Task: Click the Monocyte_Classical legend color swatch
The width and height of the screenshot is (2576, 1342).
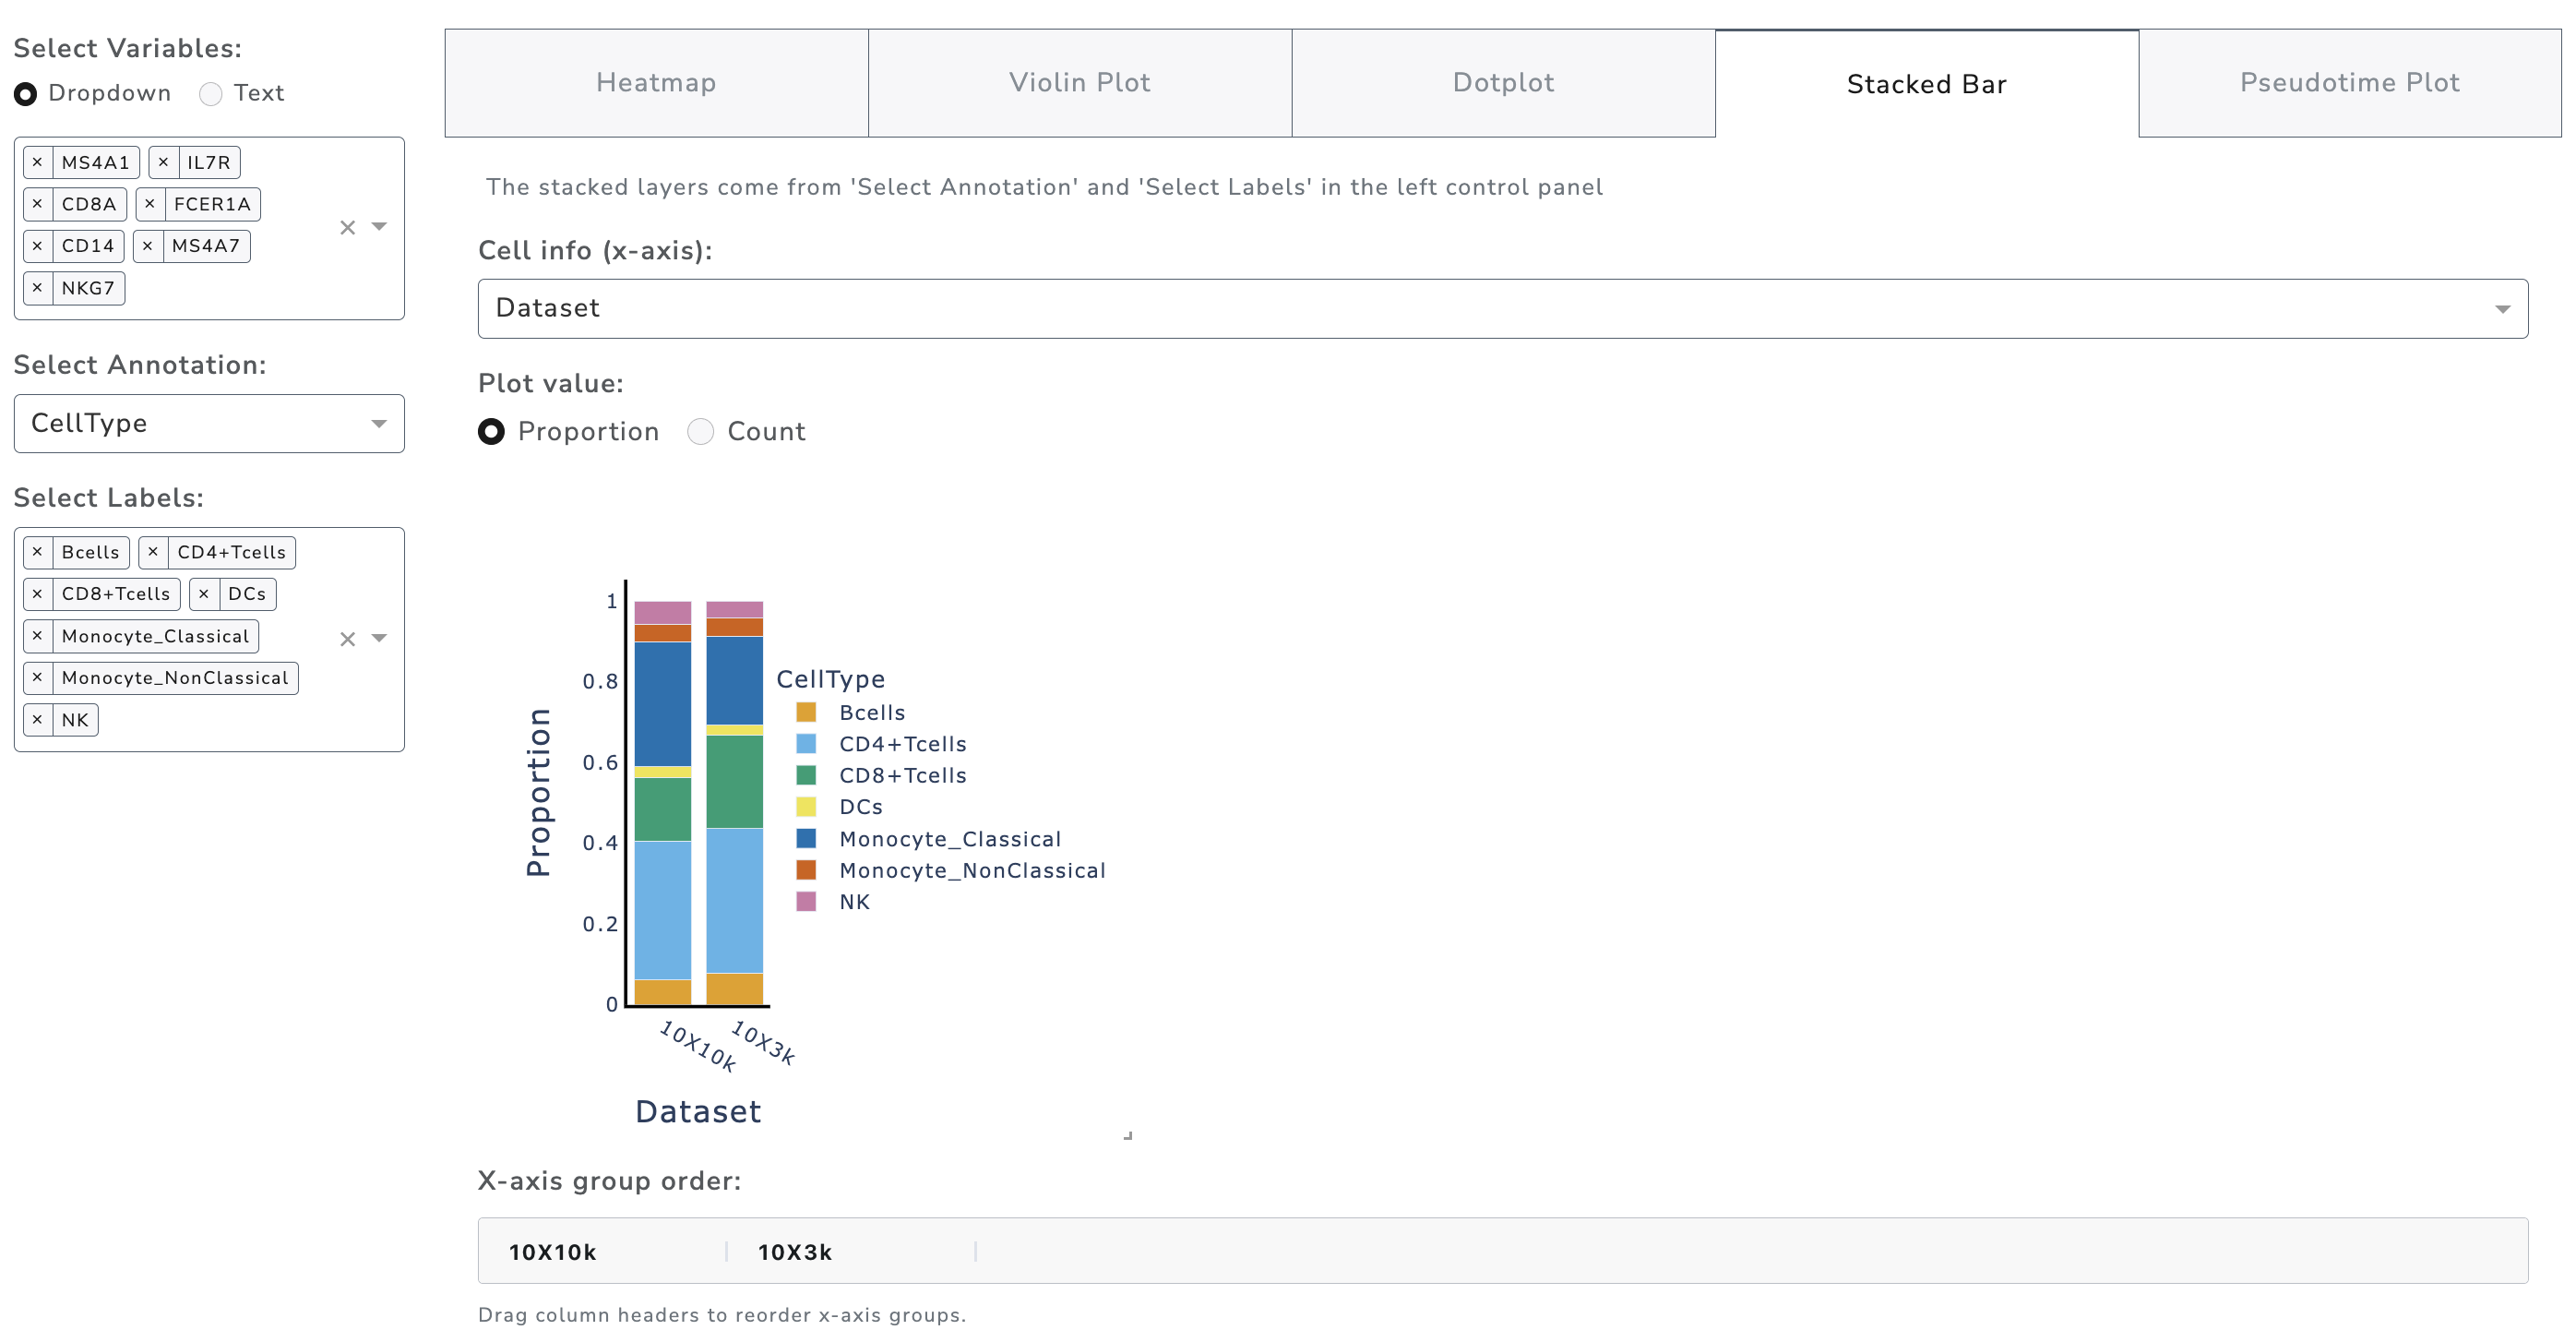Action: tap(806, 838)
